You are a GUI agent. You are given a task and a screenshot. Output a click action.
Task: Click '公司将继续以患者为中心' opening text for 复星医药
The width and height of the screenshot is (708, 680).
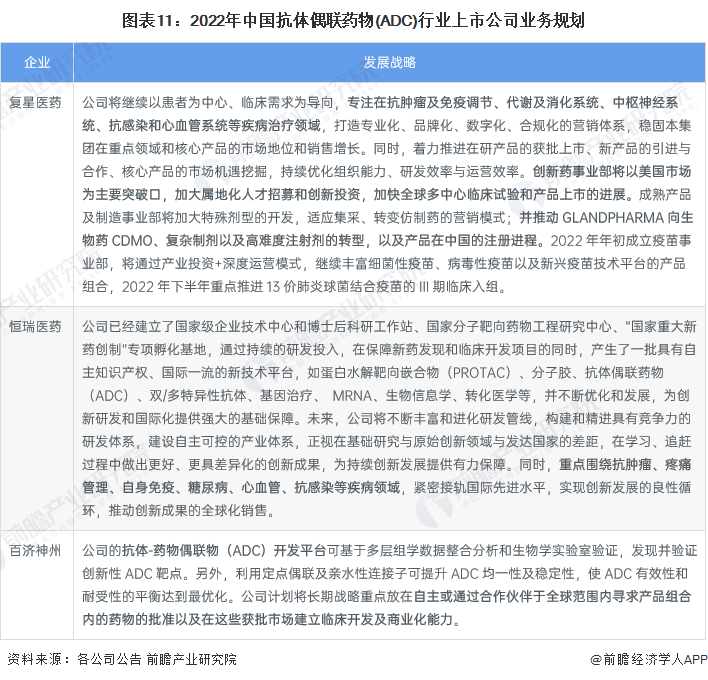(x=155, y=103)
